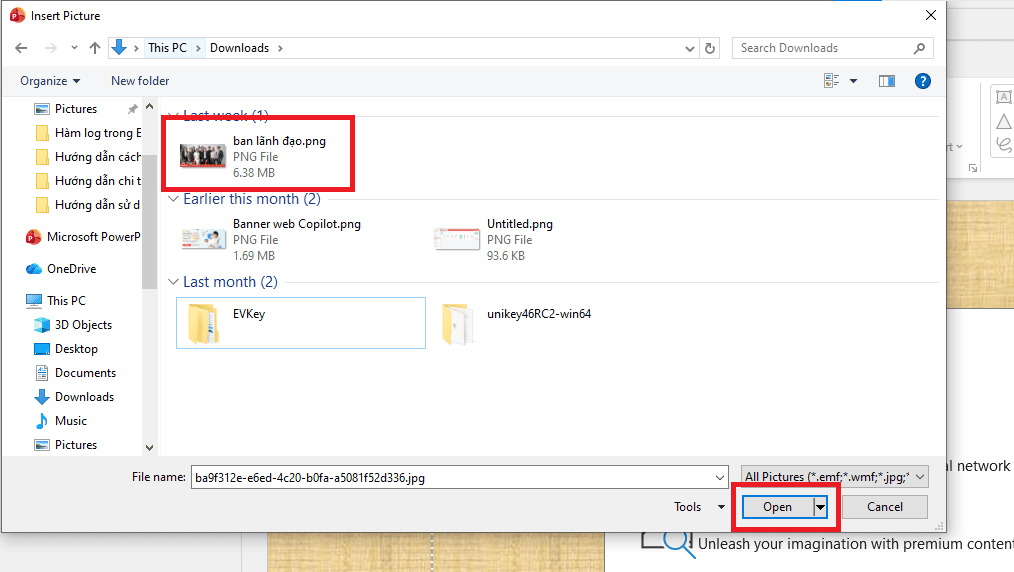
Task: Select Microsoft PowerPoint in navigation pane
Action: click(83, 237)
